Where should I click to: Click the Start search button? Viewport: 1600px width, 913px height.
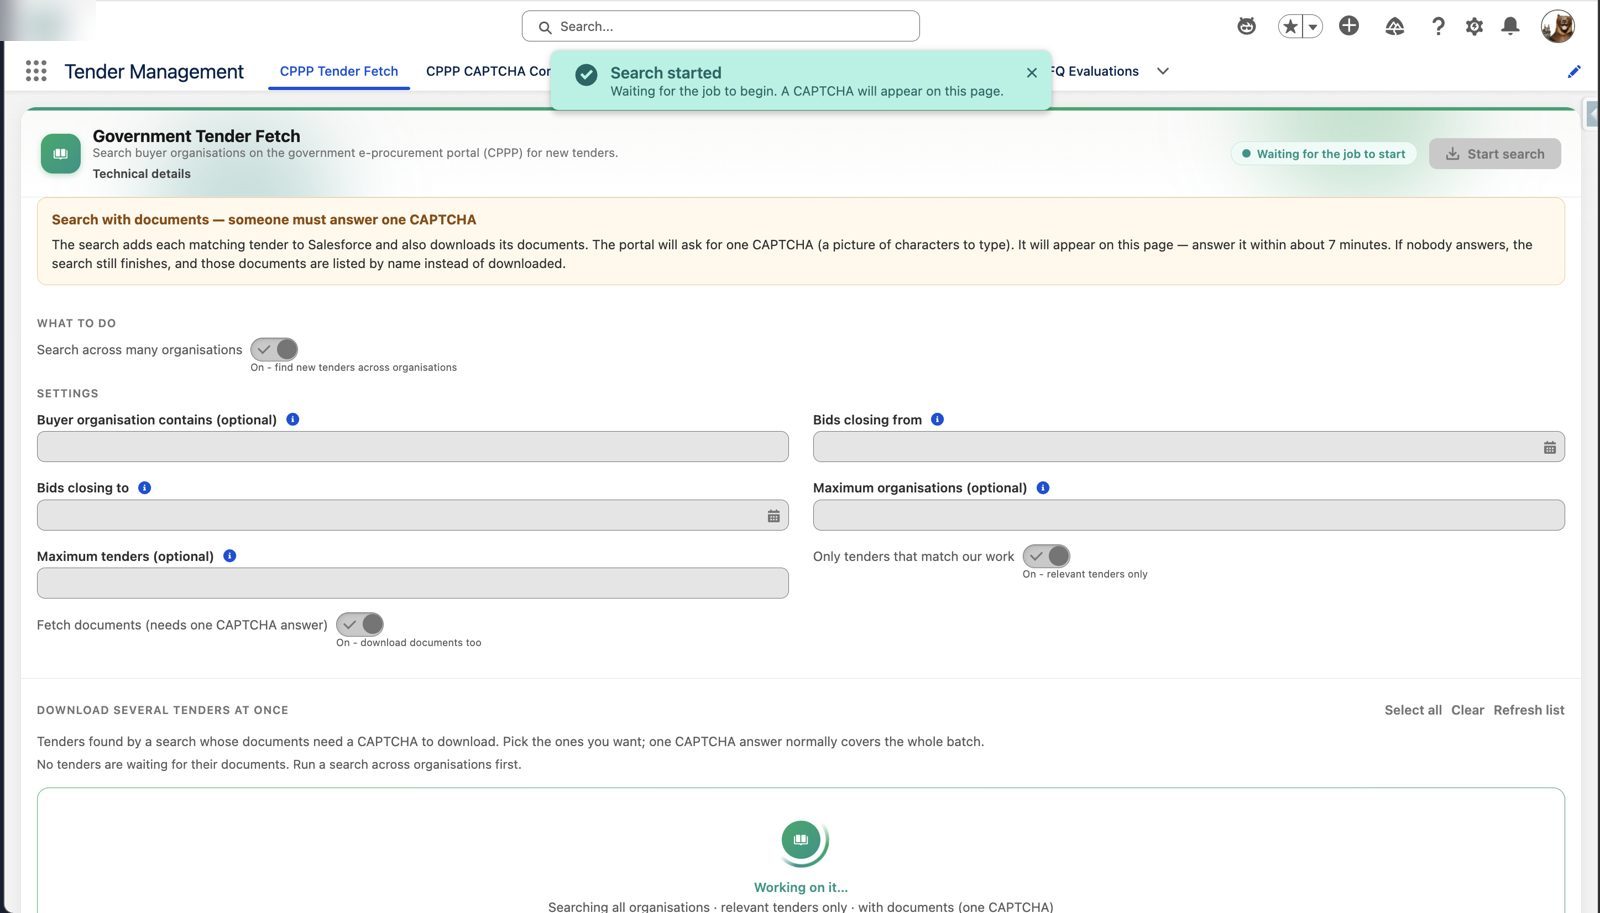tap(1495, 154)
